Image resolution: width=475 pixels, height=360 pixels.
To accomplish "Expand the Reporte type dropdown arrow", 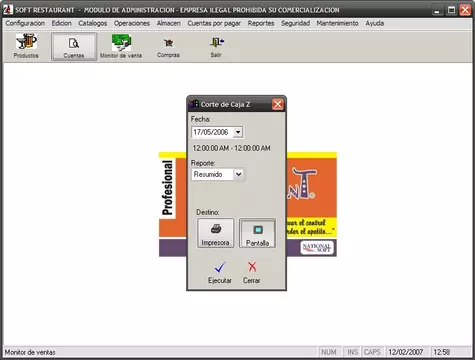I will (x=238, y=174).
